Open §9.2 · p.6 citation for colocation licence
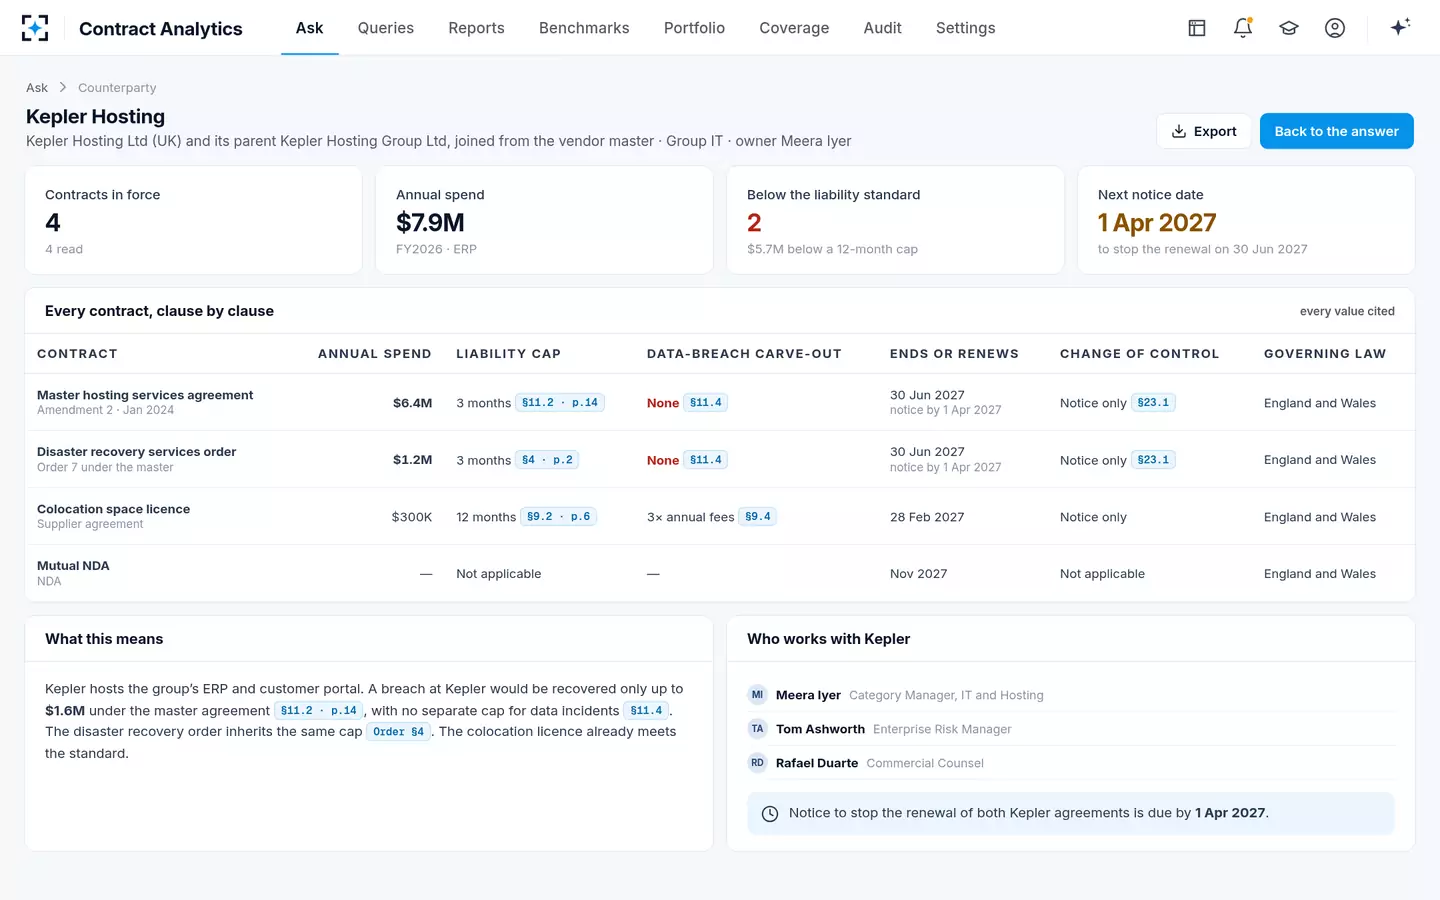The height and width of the screenshot is (900, 1440). (x=559, y=517)
